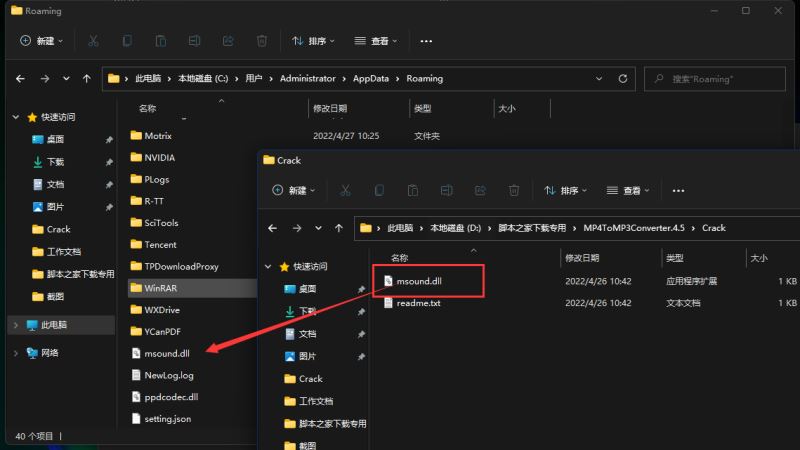
Task: Open the more options (...) menu in Crack window
Action: pyautogui.click(x=678, y=190)
